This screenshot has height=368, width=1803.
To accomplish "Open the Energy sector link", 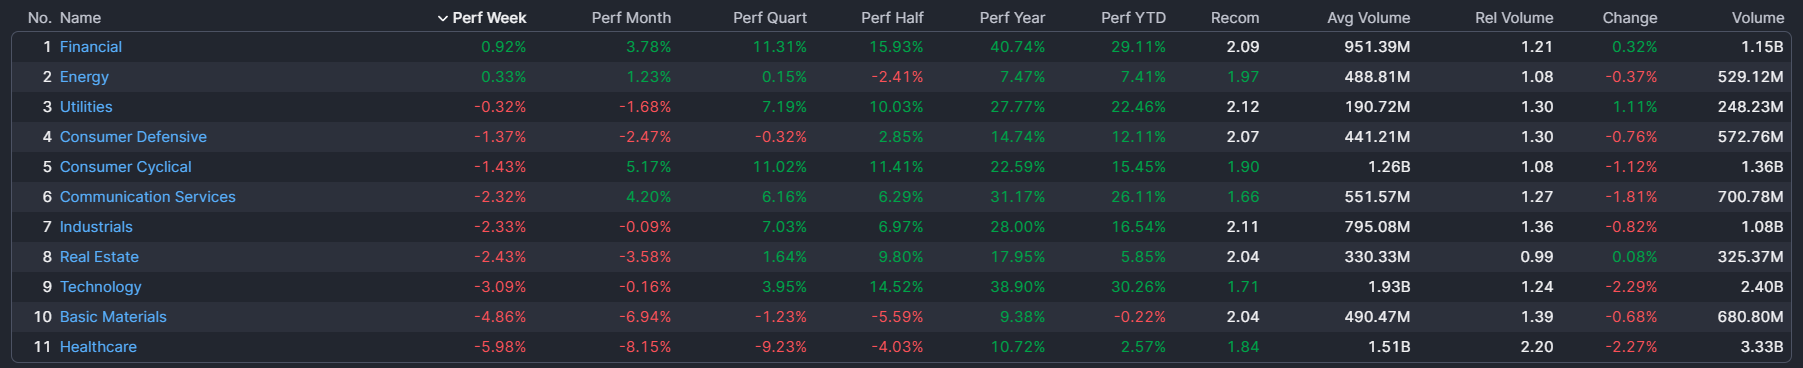I will point(84,77).
